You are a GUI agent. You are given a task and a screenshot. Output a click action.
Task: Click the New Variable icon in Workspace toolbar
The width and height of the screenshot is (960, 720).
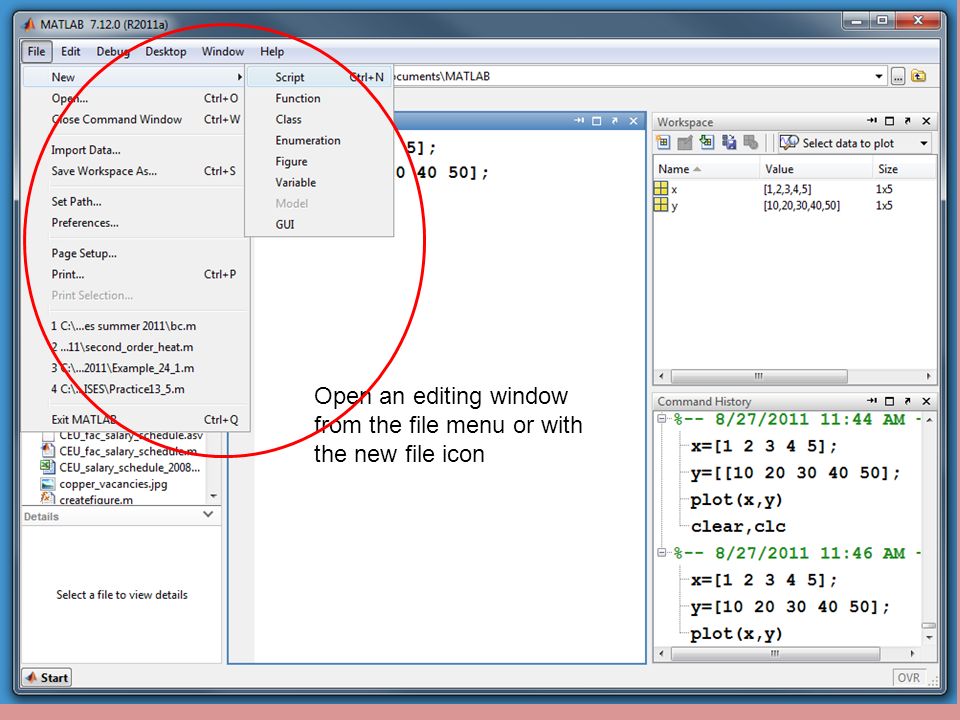tap(662, 143)
